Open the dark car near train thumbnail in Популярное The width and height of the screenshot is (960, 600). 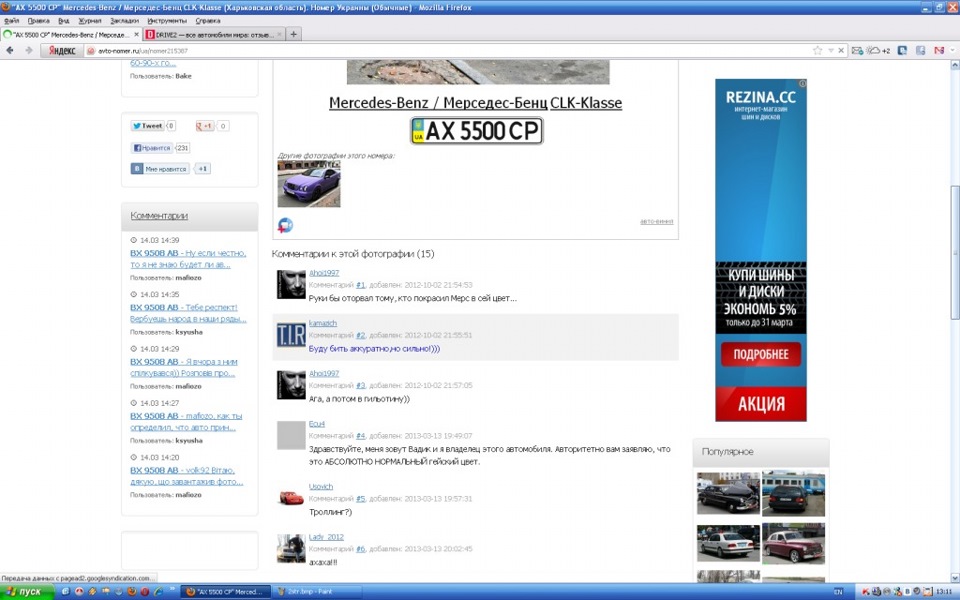(x=793, y=493)
